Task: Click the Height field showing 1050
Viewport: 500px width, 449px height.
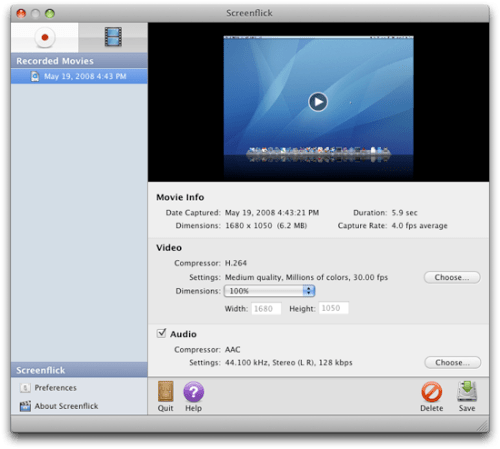Action: click(334, 308)
